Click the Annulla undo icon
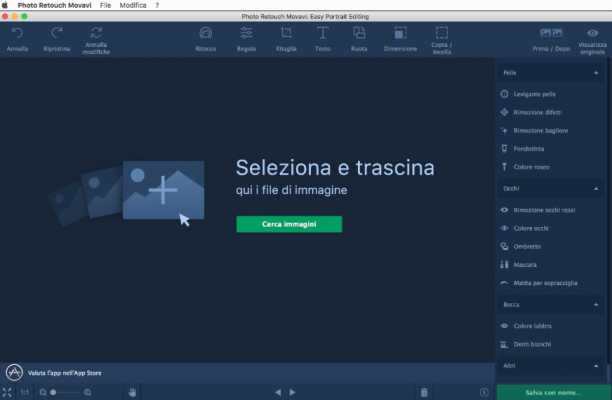 click(x=17, y=33)
